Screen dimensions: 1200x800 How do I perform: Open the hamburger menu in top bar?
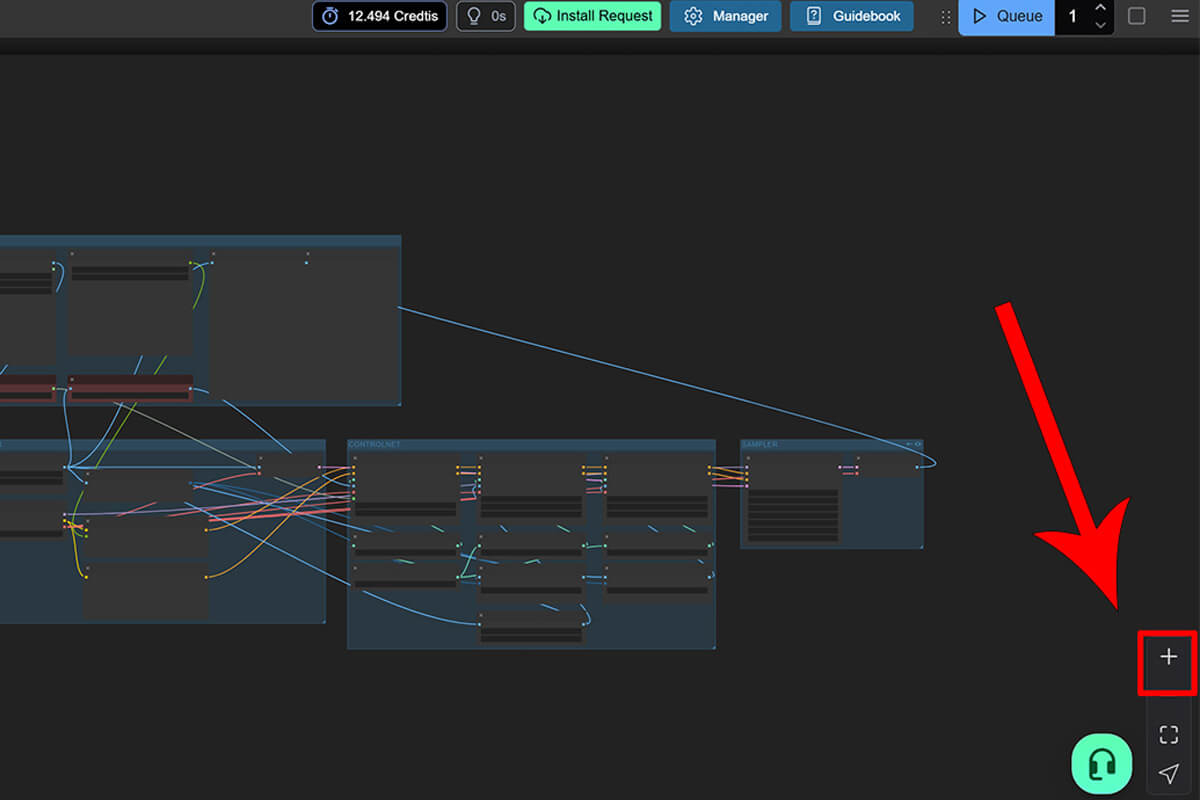(1180, 16)
